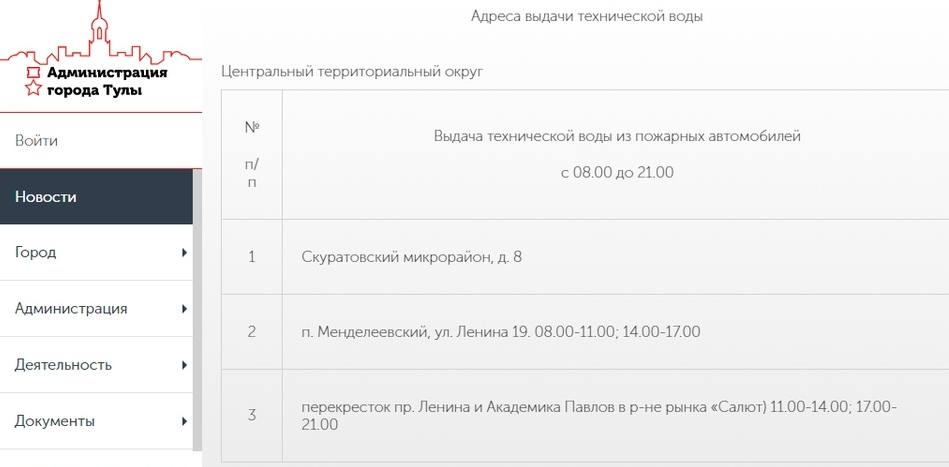Click the «№ п/п» table header cell

tap(252, 155)
